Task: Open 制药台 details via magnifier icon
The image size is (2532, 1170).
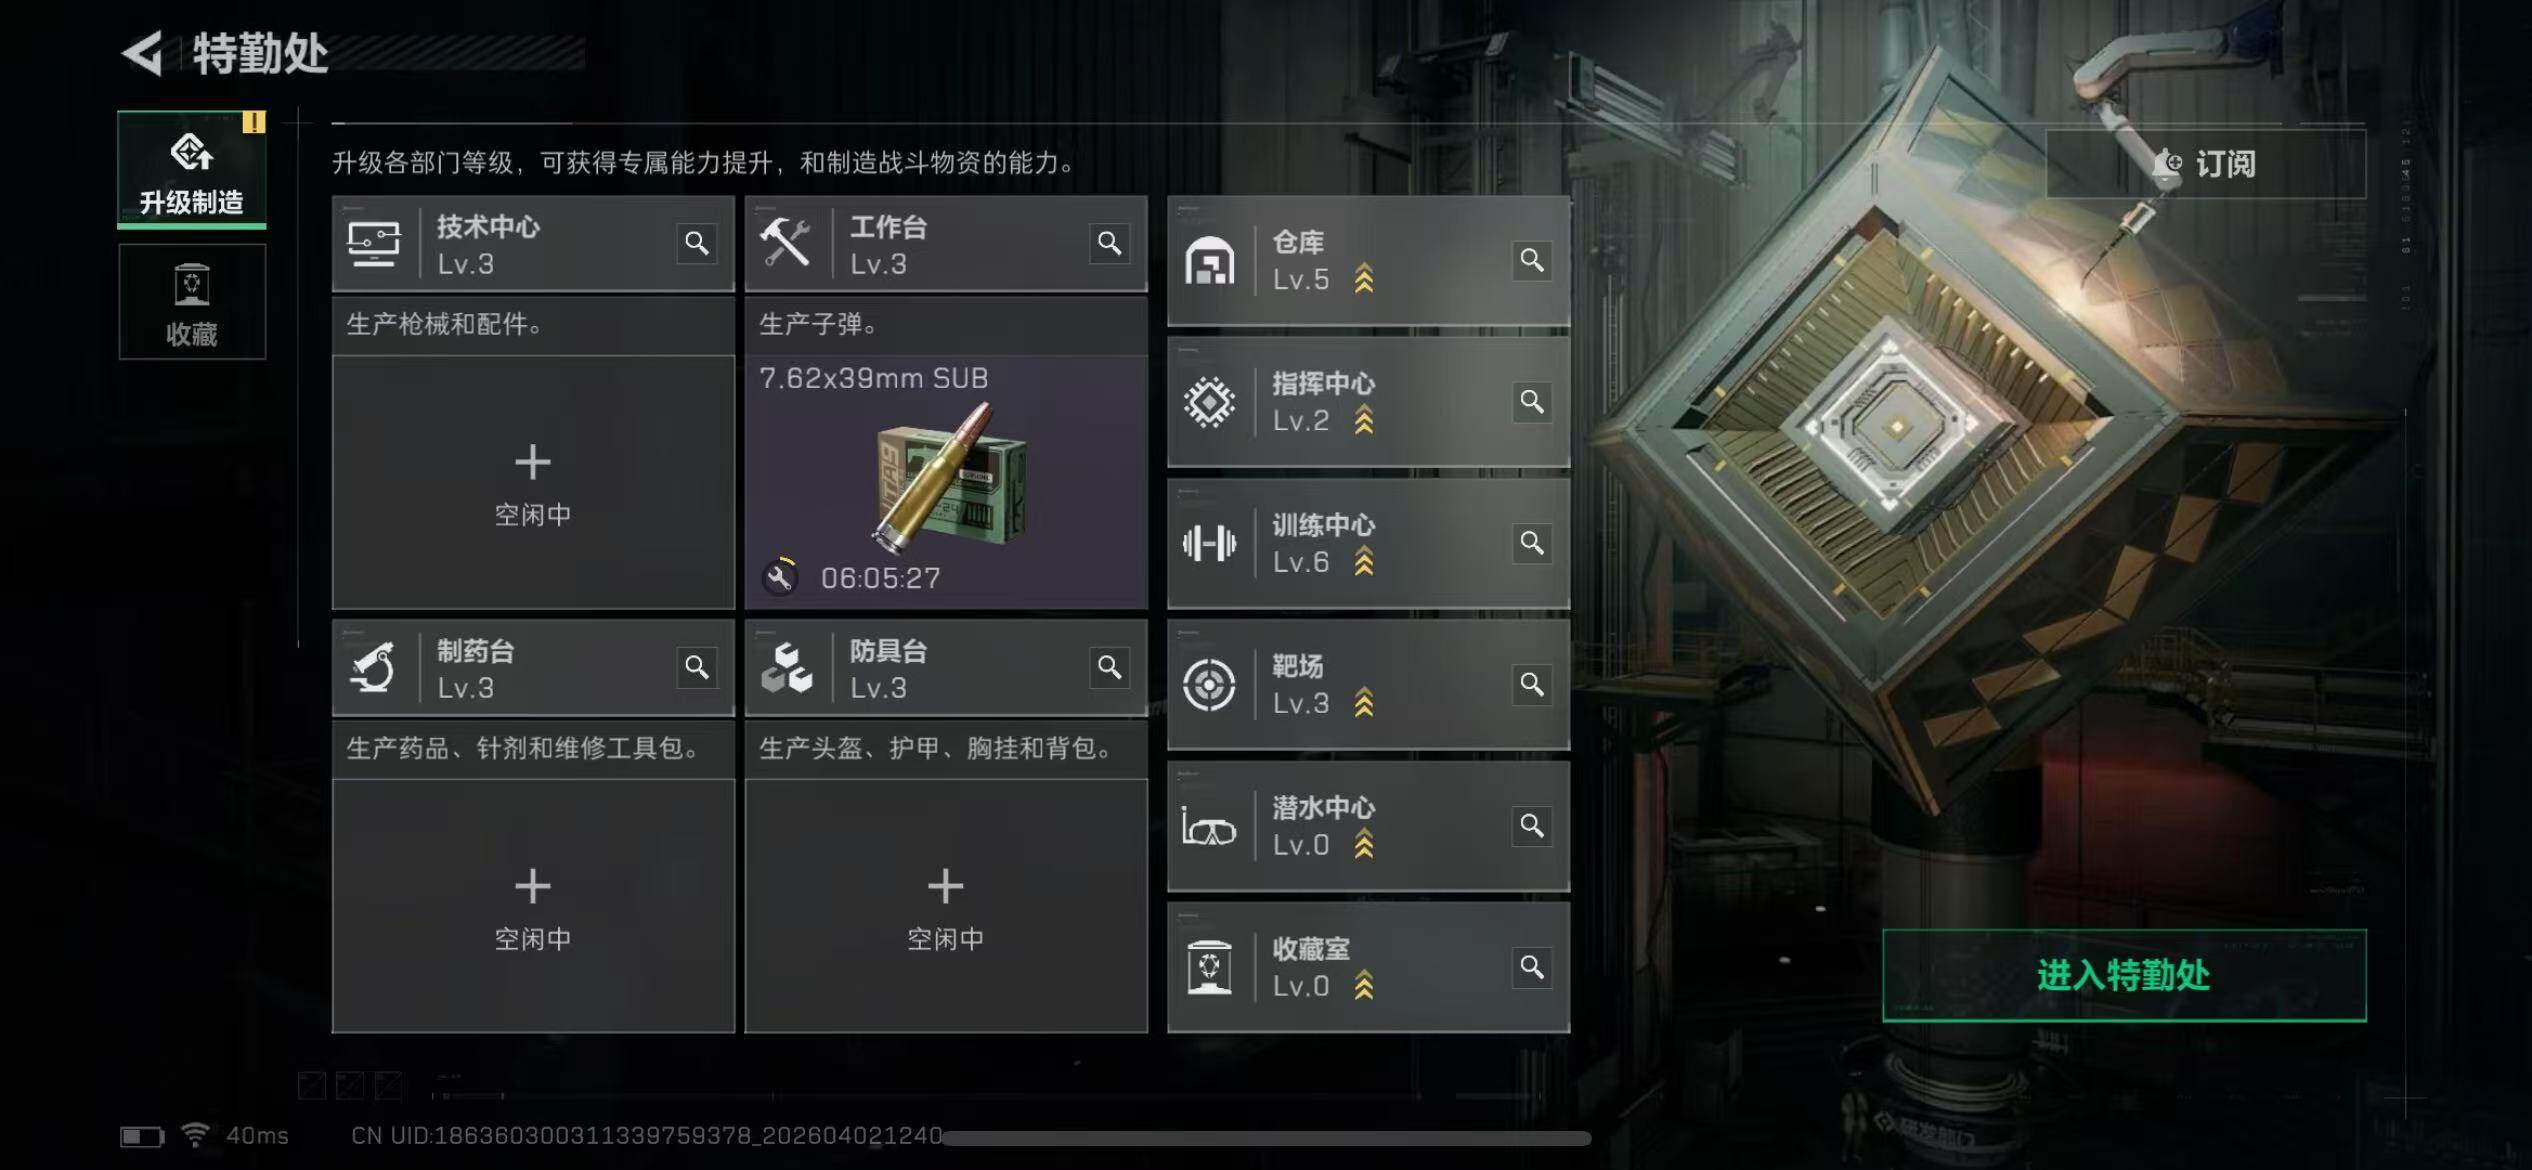Action: tap(697, 667)
